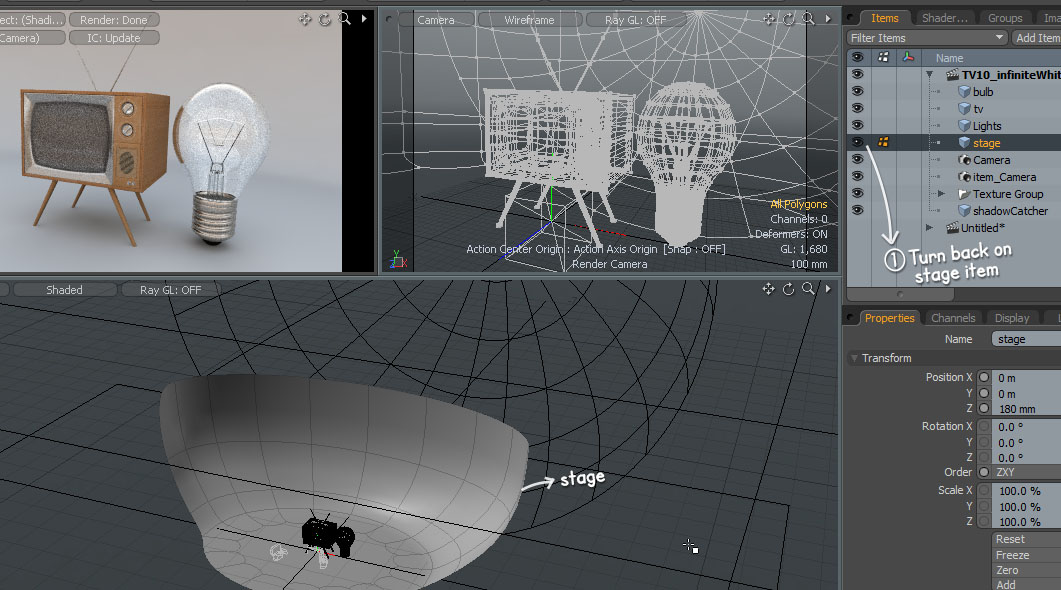Expand the Untitled* scene
Viewport: 1061px width, 590px height.
tap(929, 228)
